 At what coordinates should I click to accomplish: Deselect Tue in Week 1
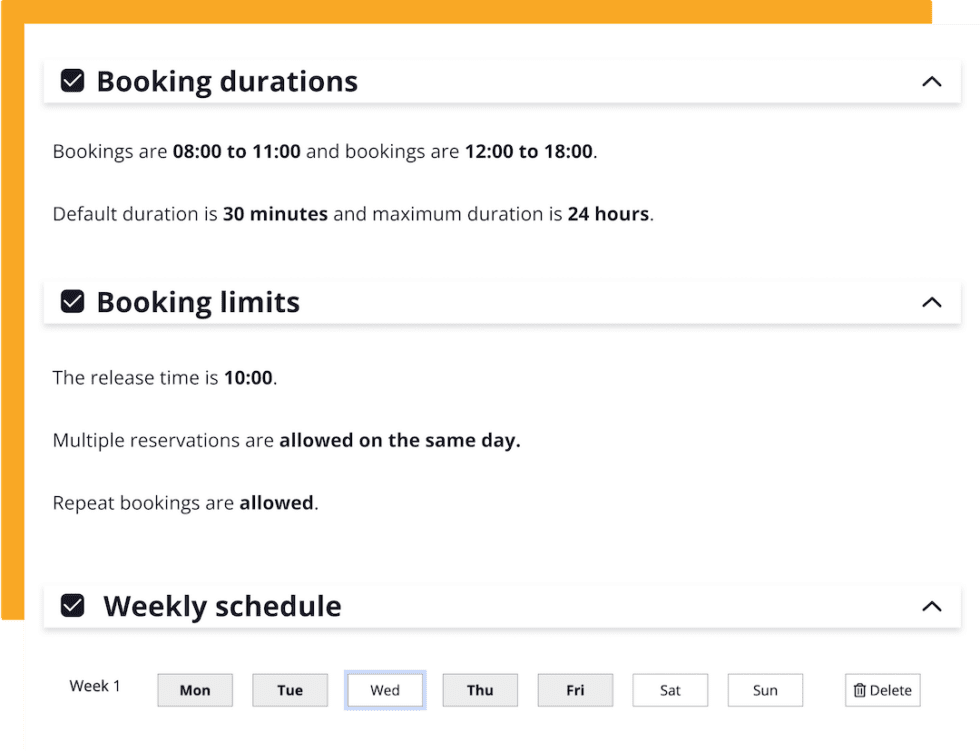290,690
